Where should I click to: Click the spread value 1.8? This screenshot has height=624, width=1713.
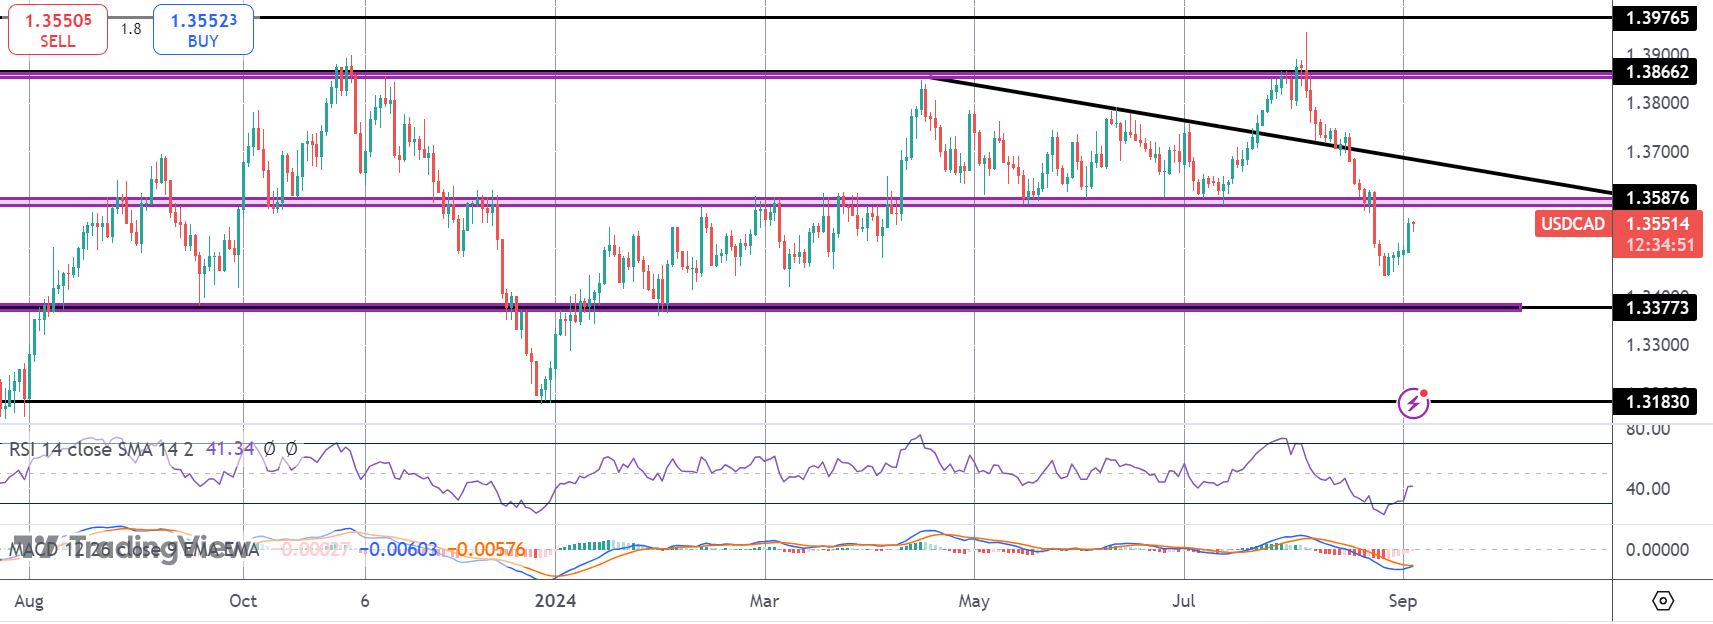(x=131, y=29)
